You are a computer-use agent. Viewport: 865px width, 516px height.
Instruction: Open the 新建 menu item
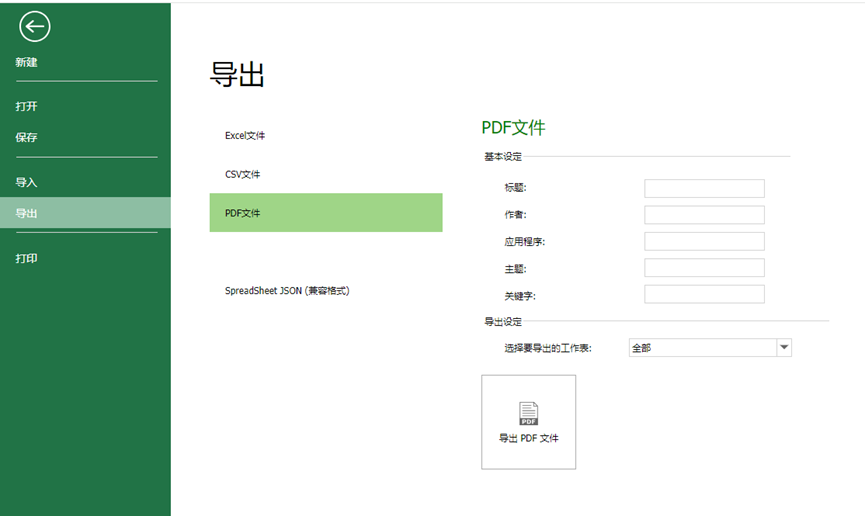pyautogui.click(x=26, y=62)
